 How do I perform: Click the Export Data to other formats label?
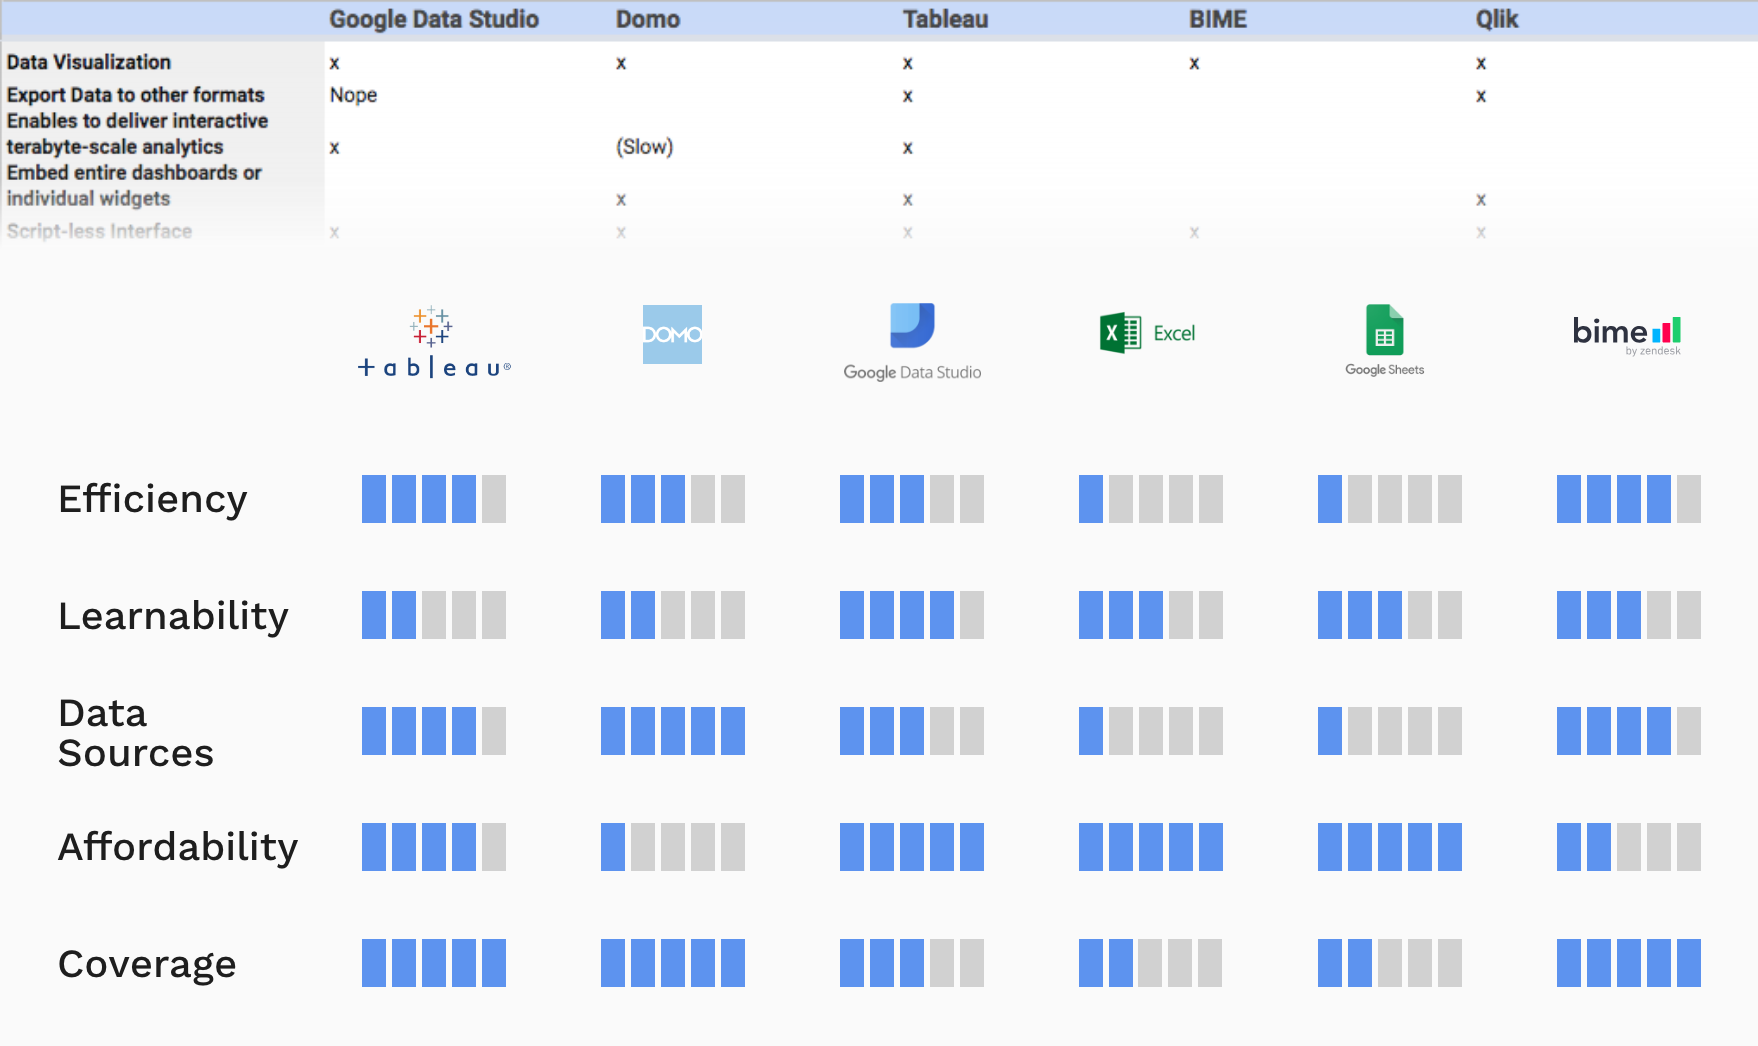tap(136, 95)
